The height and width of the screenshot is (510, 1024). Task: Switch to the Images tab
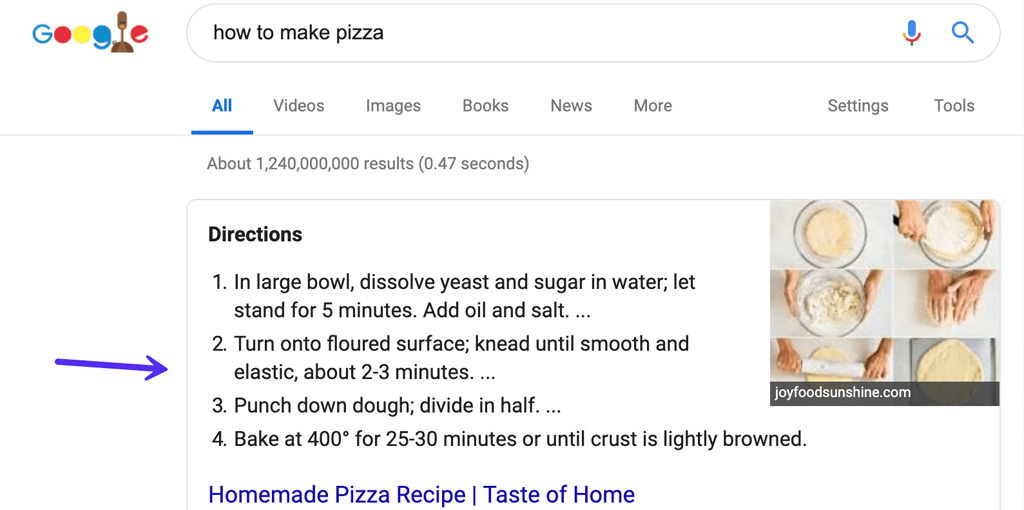point(393,106)
